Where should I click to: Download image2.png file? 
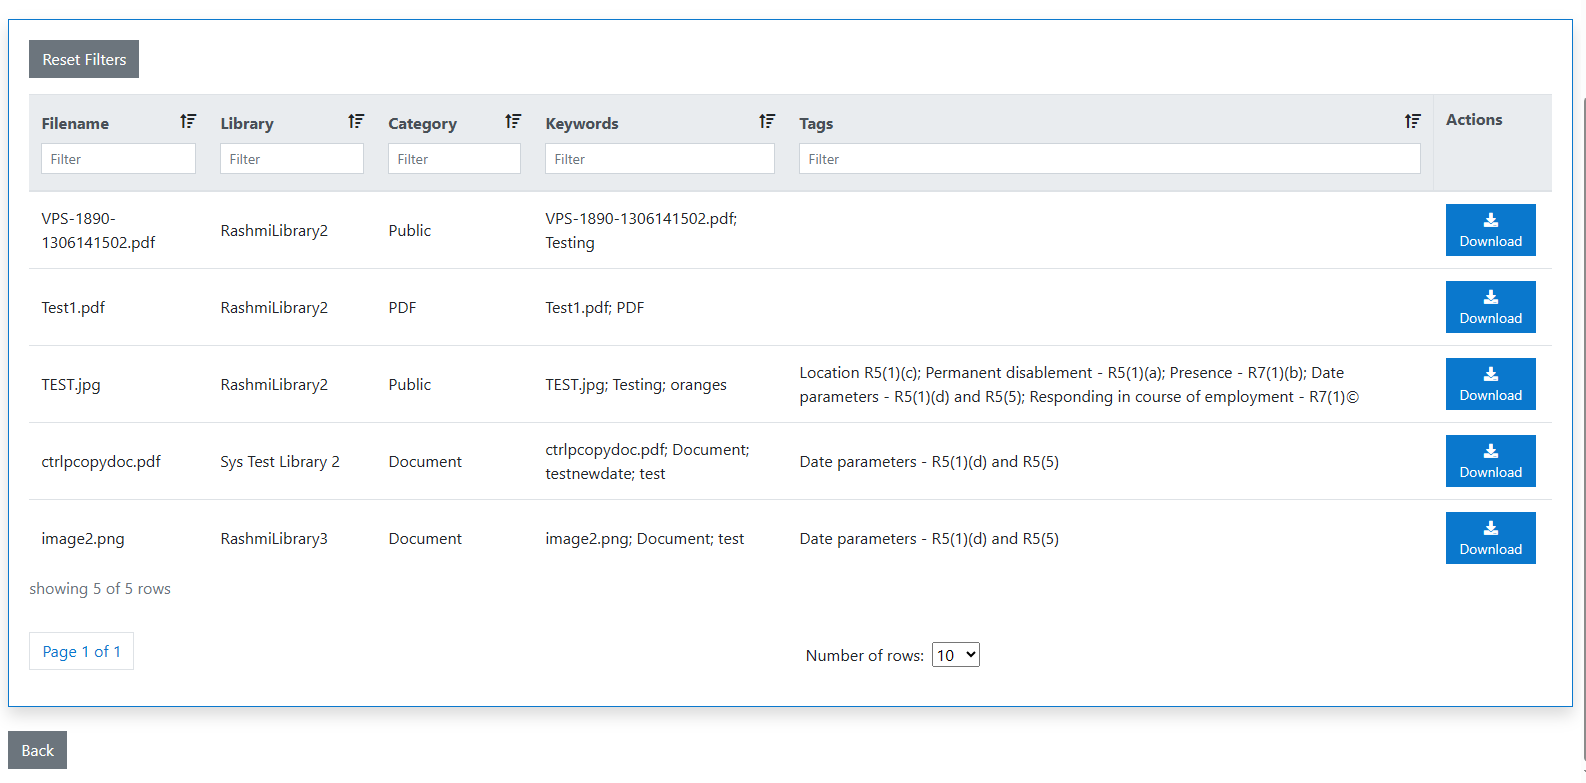(1490, 538)
